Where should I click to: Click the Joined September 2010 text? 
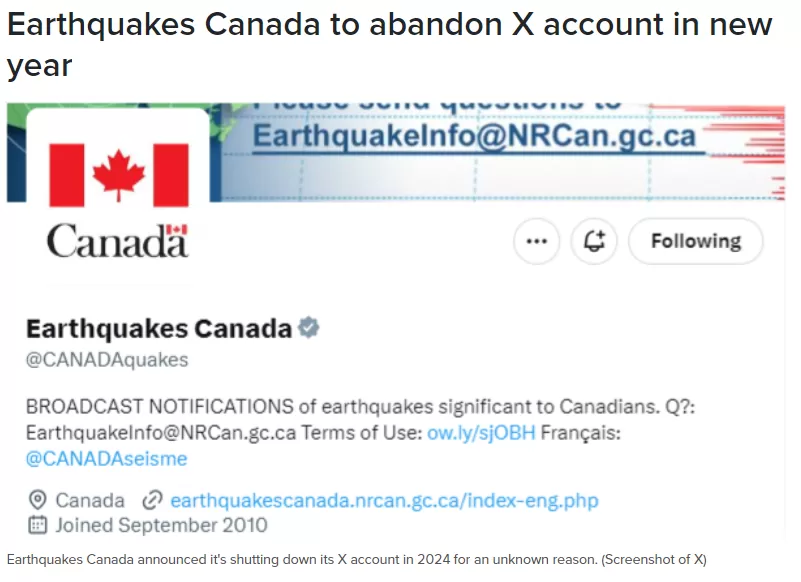[161, 525]
